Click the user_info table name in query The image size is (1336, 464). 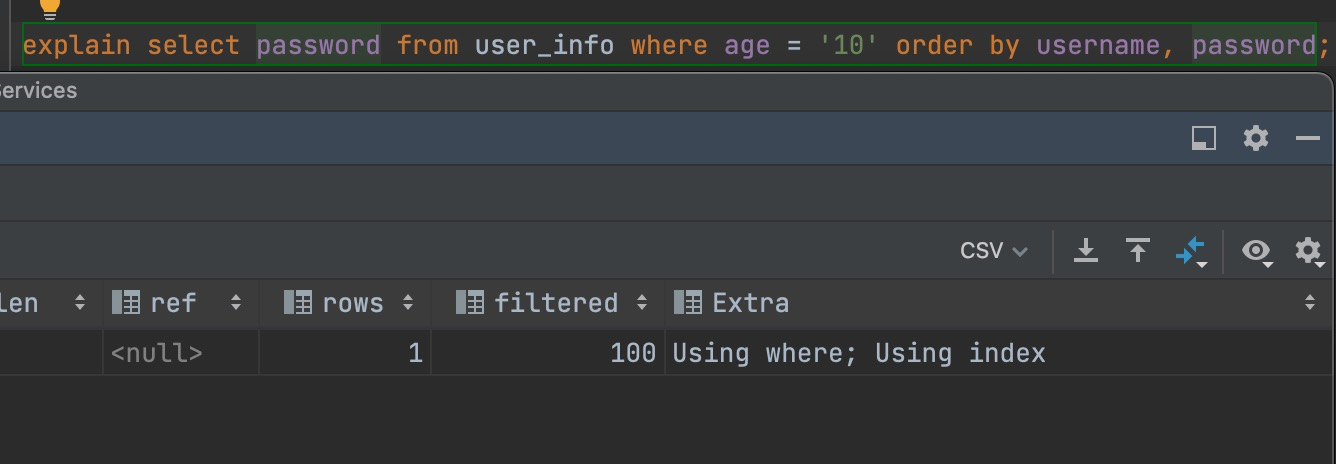tap(545, 45)
